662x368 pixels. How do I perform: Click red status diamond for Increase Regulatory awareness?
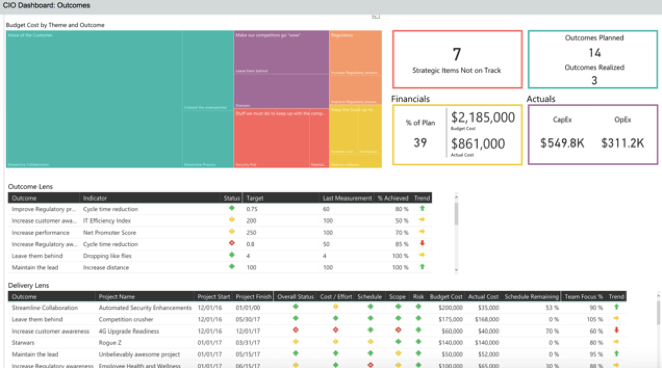[231, 243]
